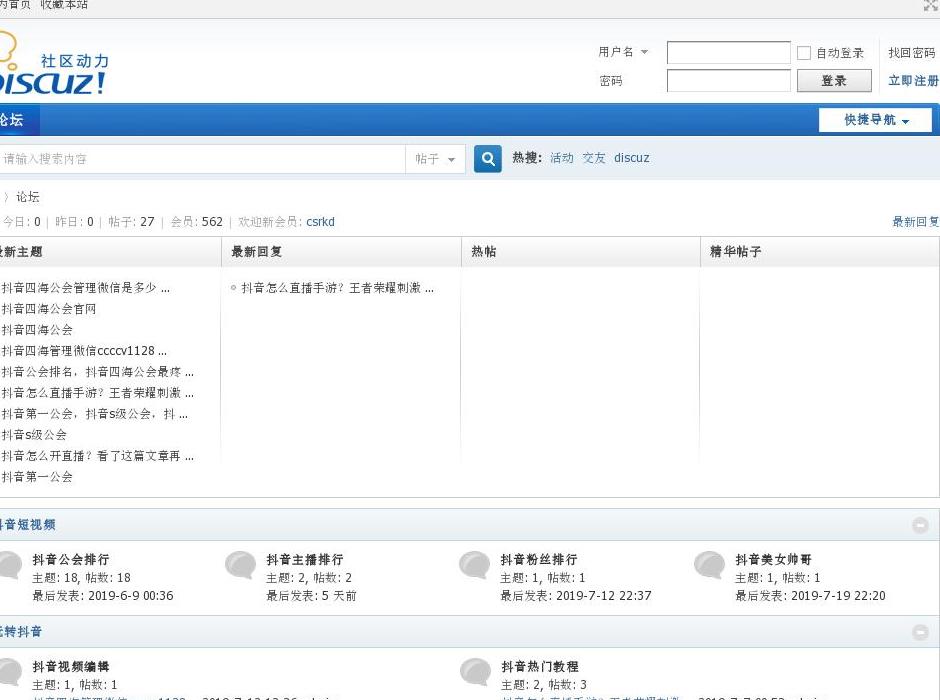Image resolution: width=940 pixels, height=700 pixels.
Task: Focus the username input field
Action: (x=728, y=53)
